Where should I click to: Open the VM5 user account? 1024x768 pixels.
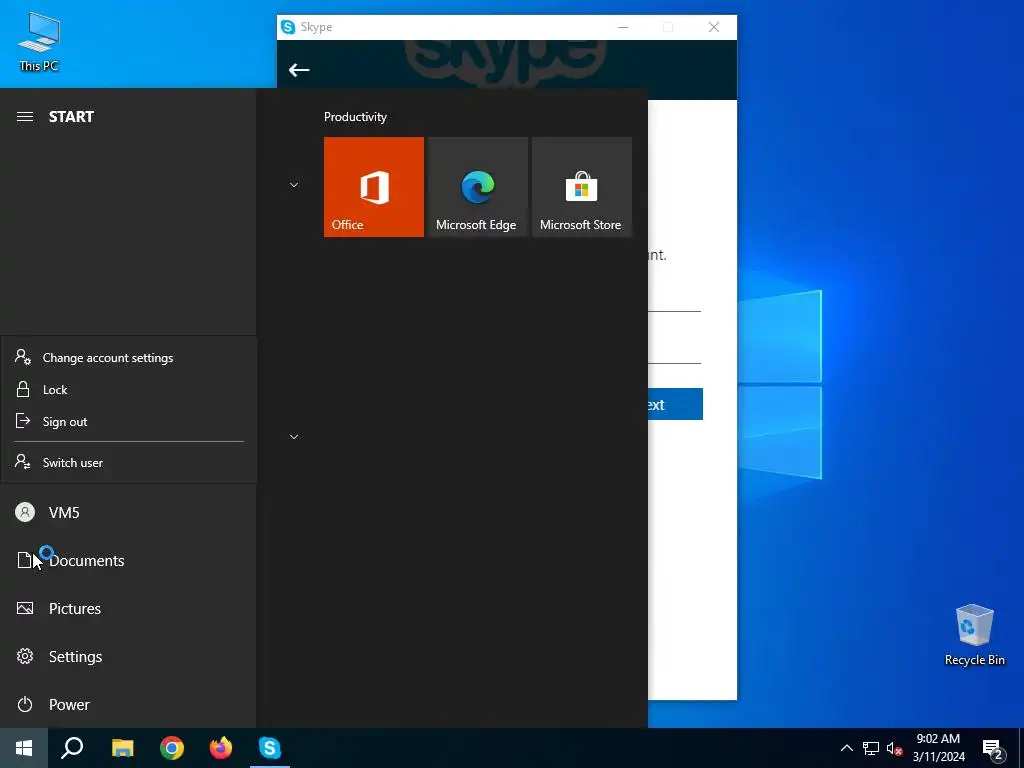click(x=129, y=513)
